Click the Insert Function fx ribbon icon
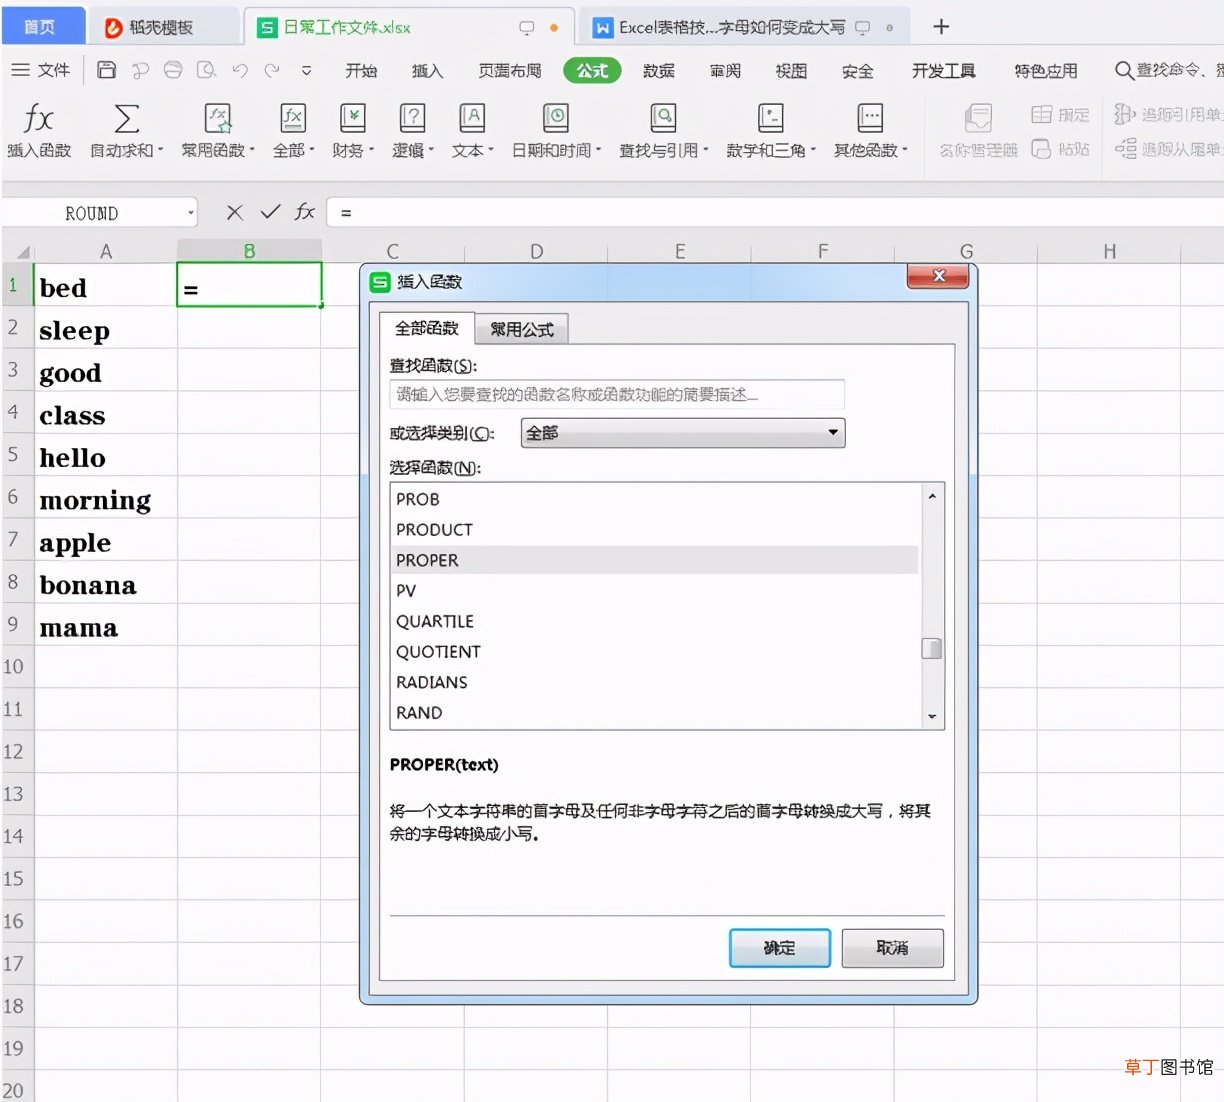Viewport: 1224px width, 1102px height. click(38, 118)
